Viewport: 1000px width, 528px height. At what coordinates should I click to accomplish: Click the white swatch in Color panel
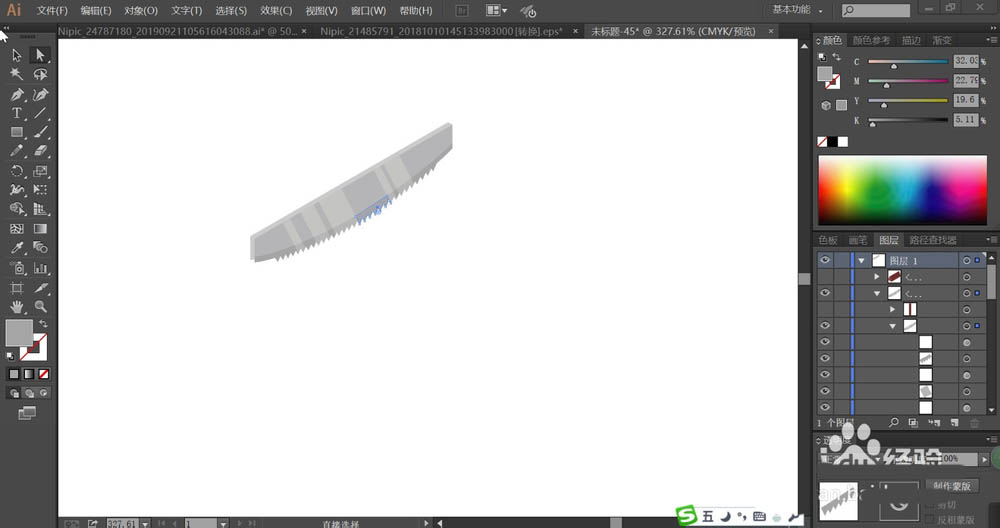[843, 142]
